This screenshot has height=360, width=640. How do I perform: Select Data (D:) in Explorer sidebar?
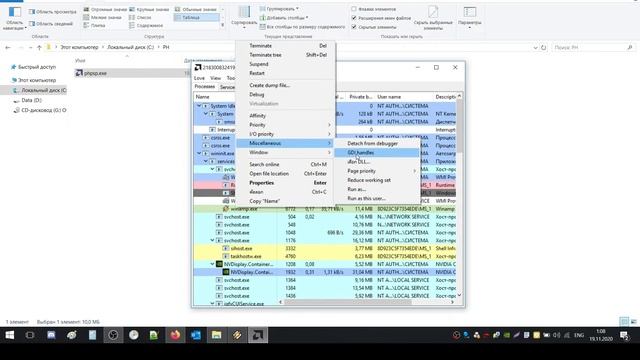pyautogui.click(x=31, y=100)
